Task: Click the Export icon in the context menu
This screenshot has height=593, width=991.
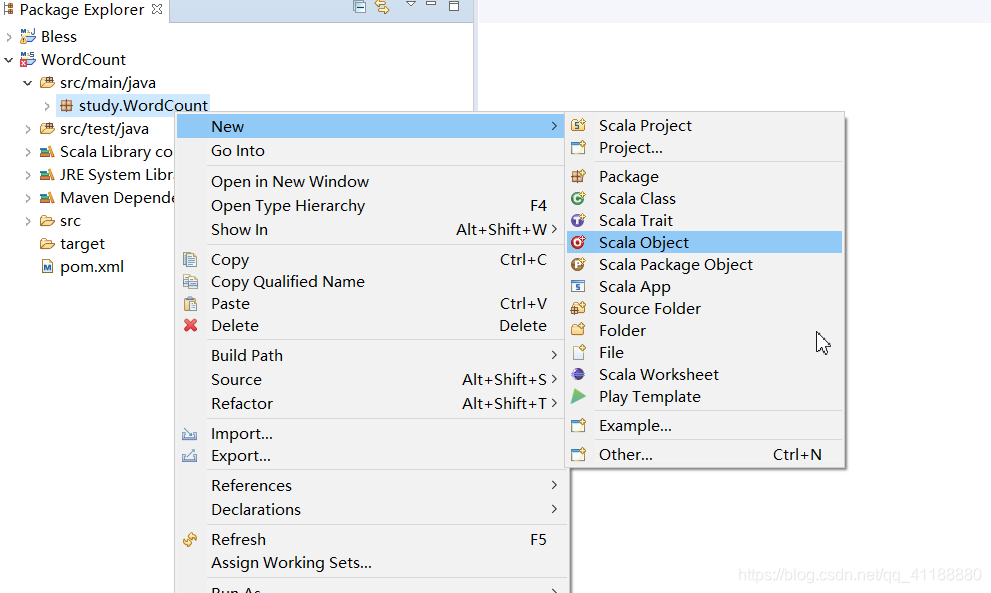Action: point(190,455)
